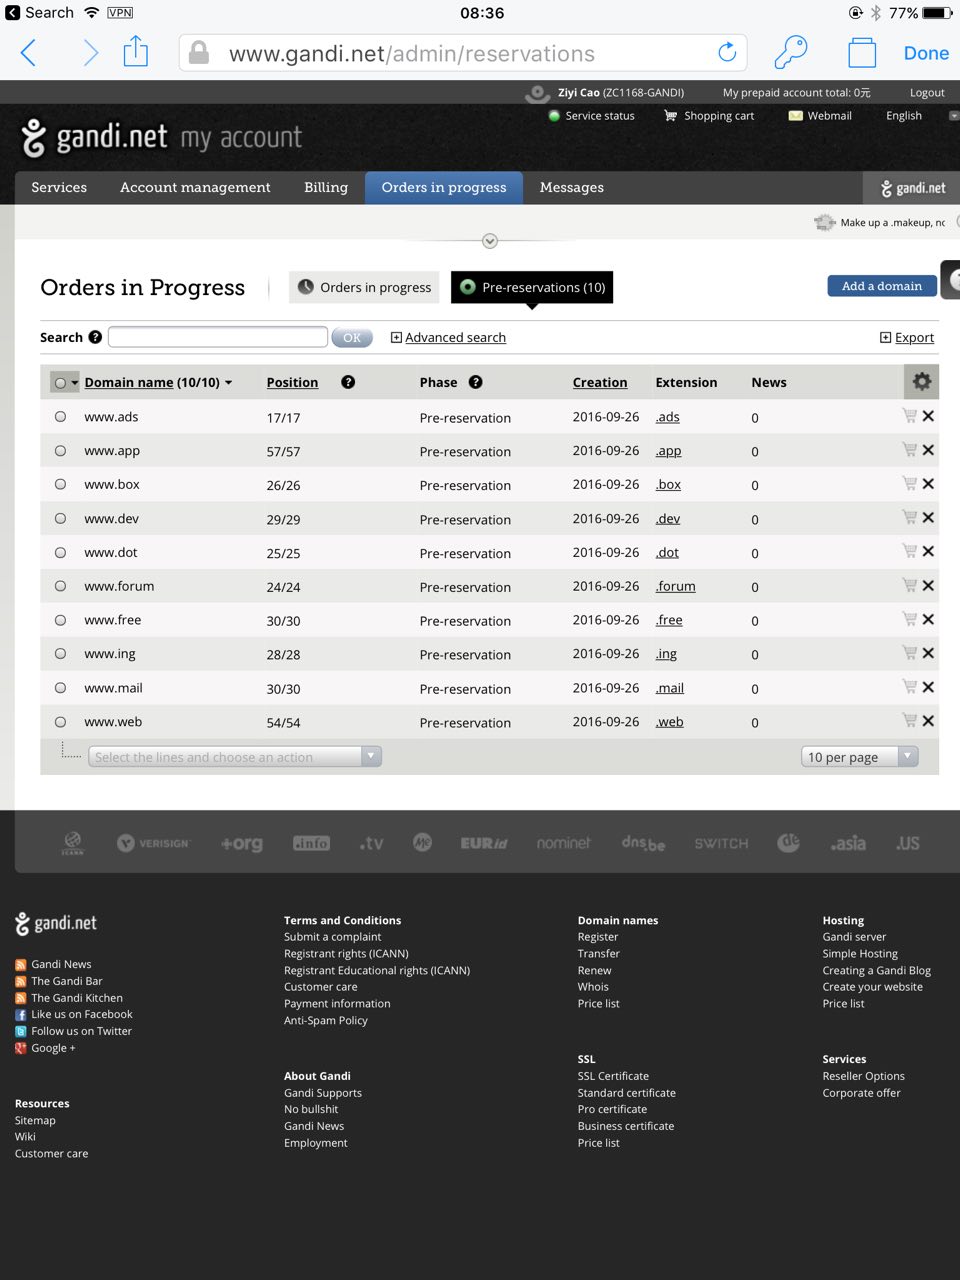Viewport: 960px width, 1280px height.
Task: Click the Add a domain button
Action: [882, 286]
